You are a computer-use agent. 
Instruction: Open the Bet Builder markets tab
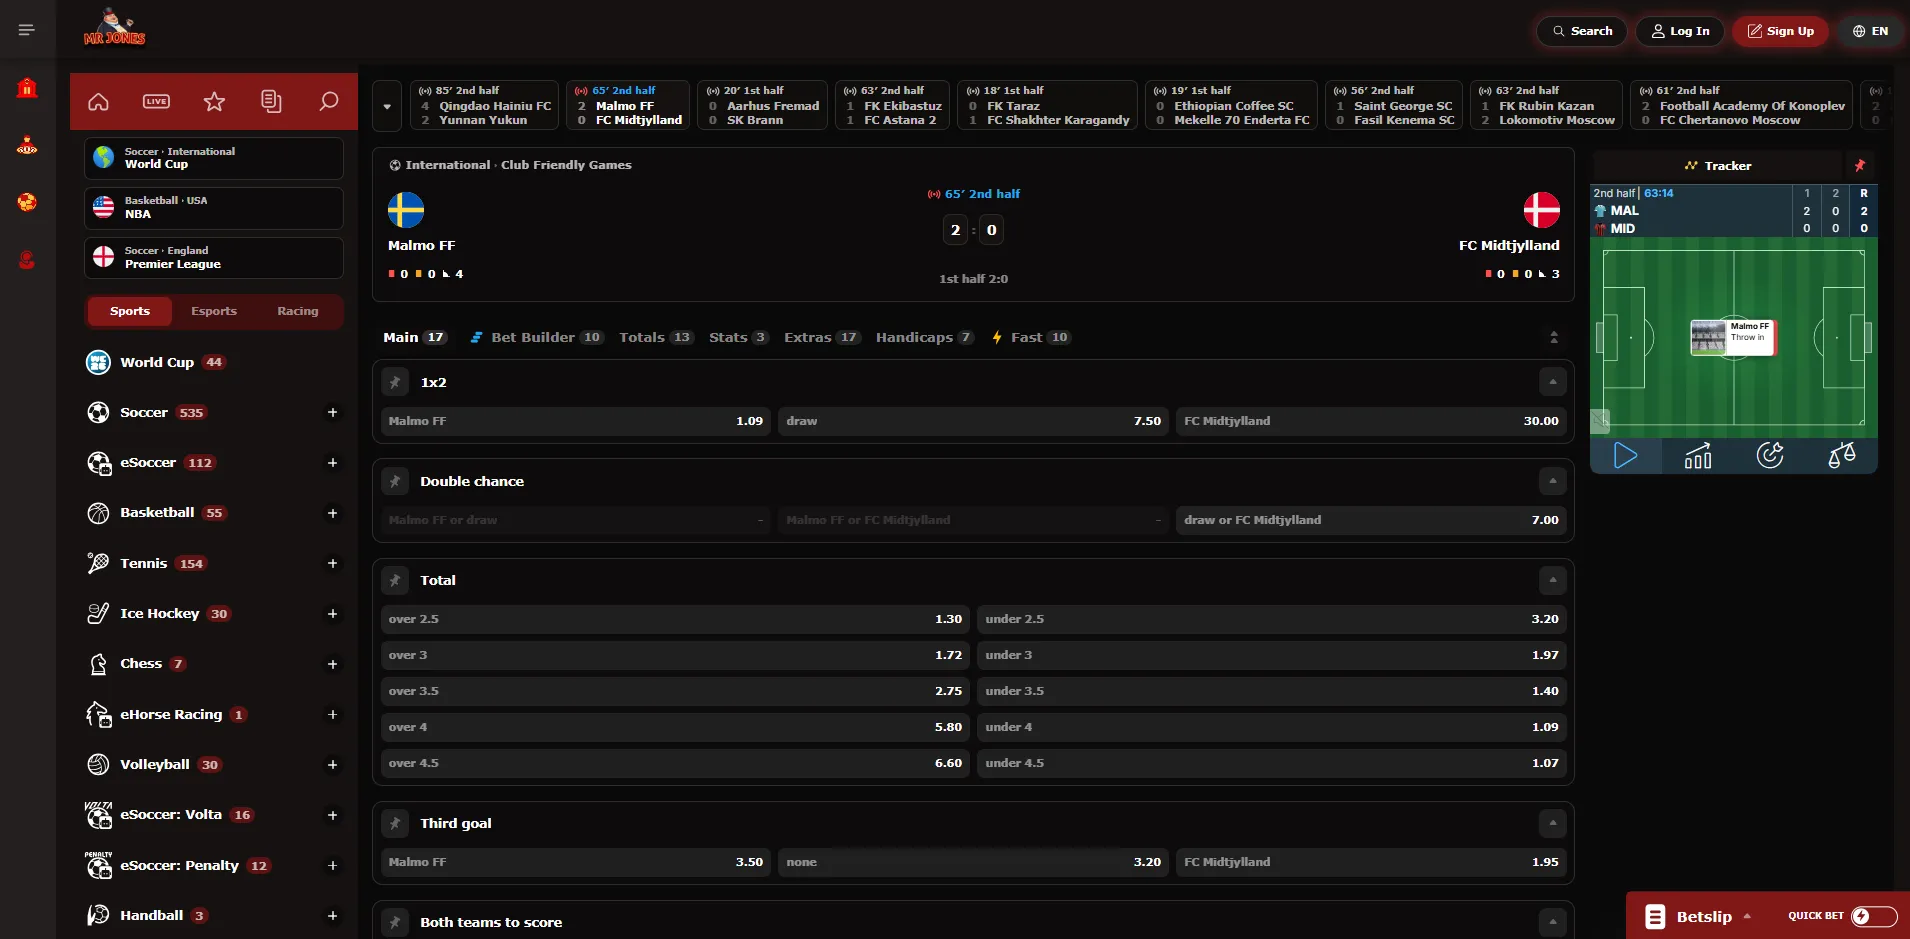537,337
